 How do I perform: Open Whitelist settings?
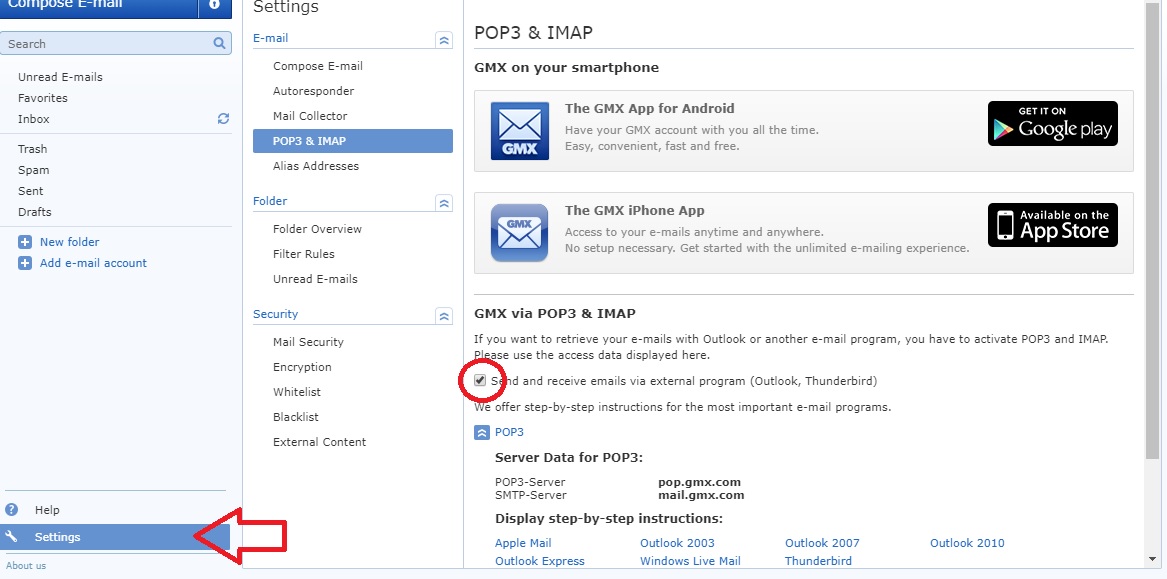(297, 392)
